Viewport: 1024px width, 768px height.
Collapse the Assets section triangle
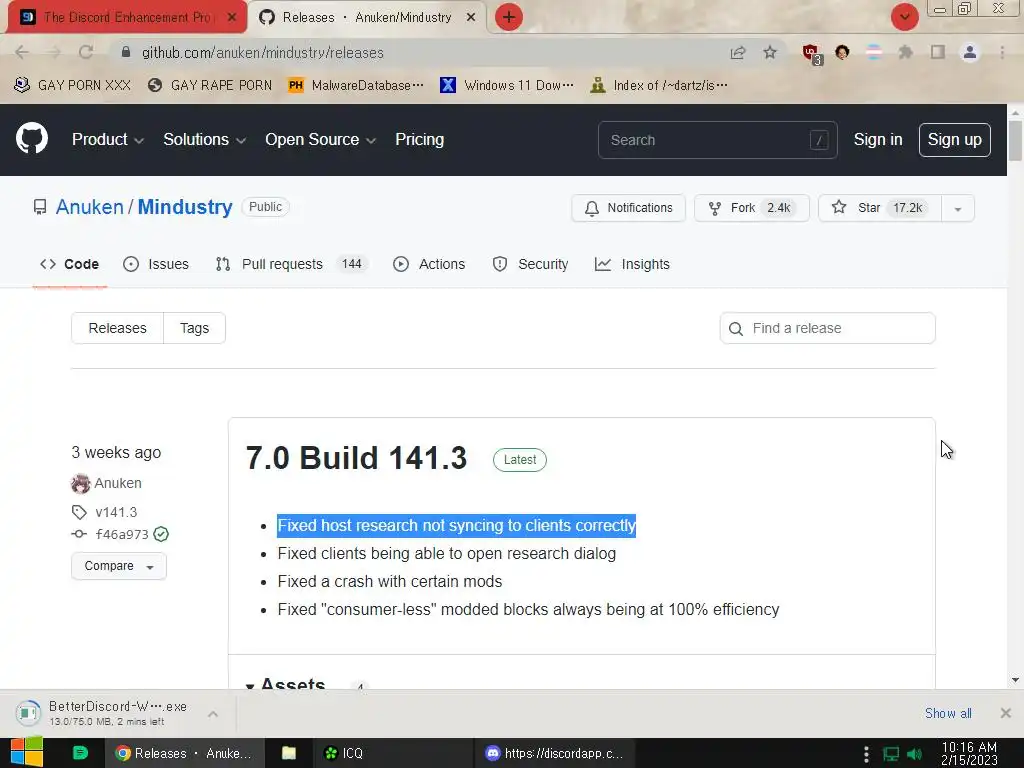coord(249,685)
